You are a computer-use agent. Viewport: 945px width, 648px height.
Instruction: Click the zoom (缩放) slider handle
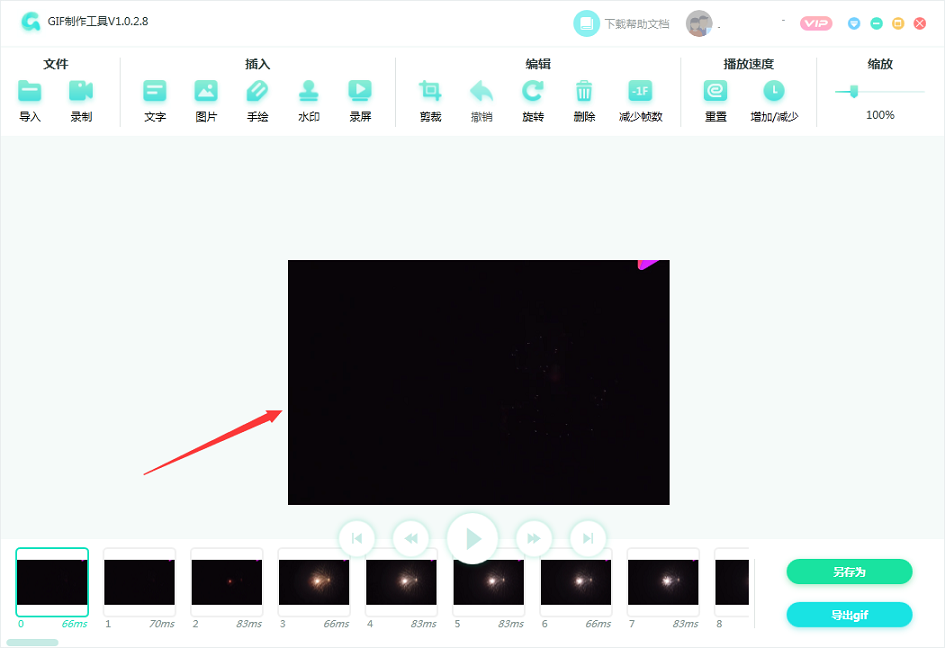pos(853,92)
